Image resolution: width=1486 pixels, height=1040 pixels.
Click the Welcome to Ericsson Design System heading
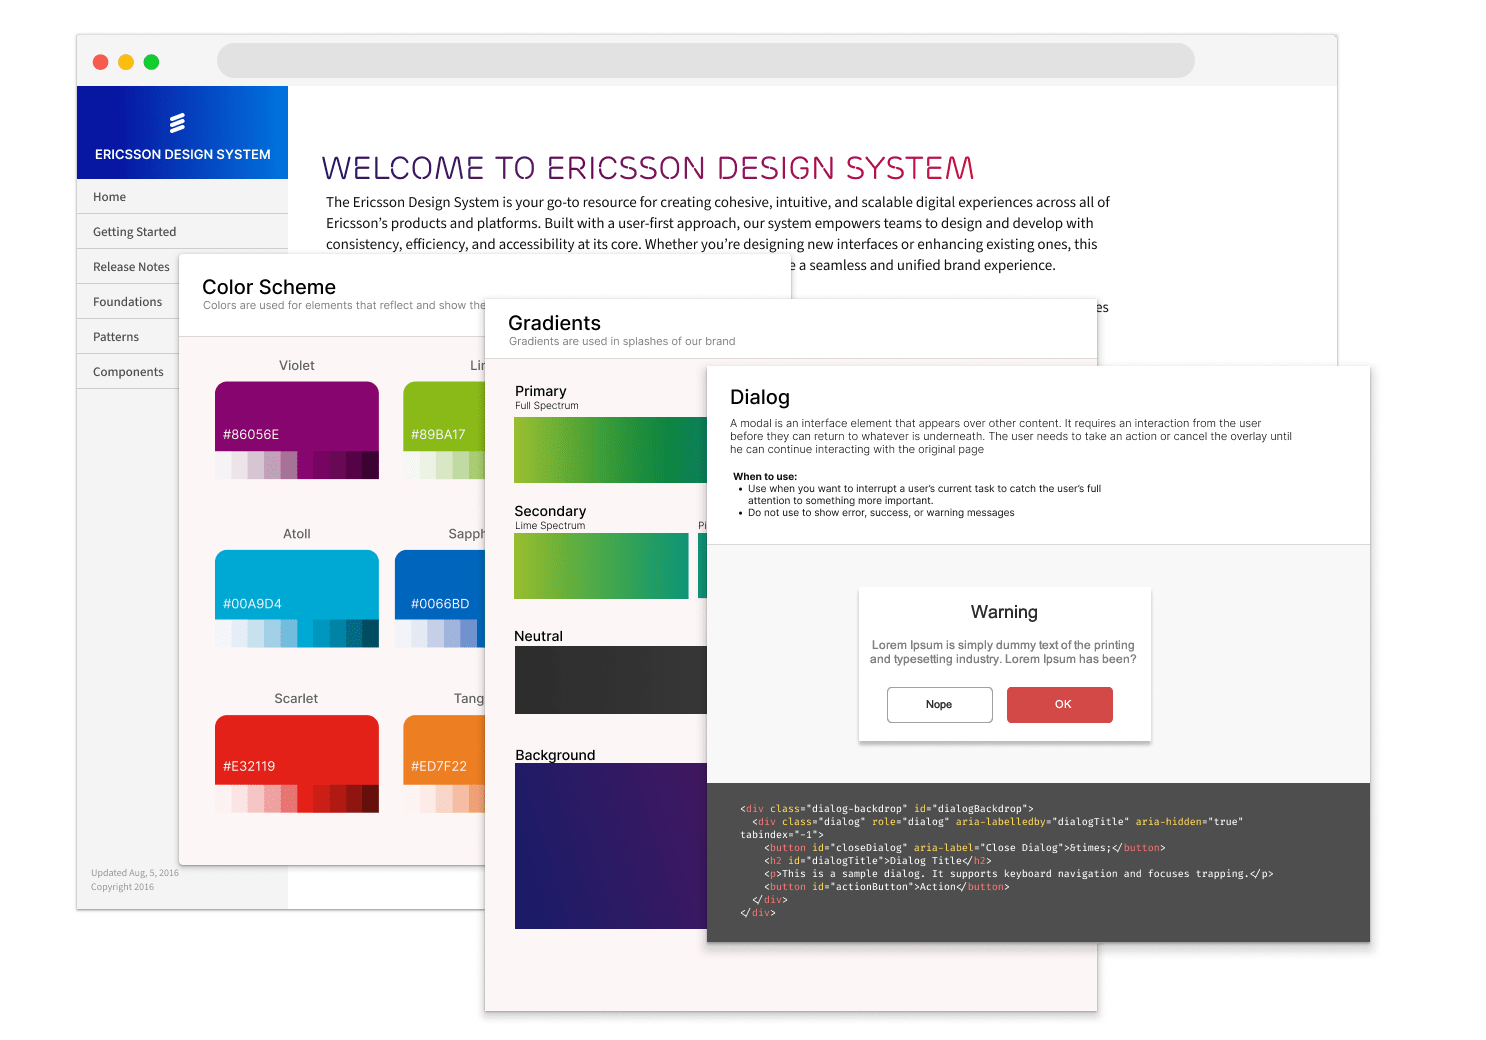[x=648, y=168]
